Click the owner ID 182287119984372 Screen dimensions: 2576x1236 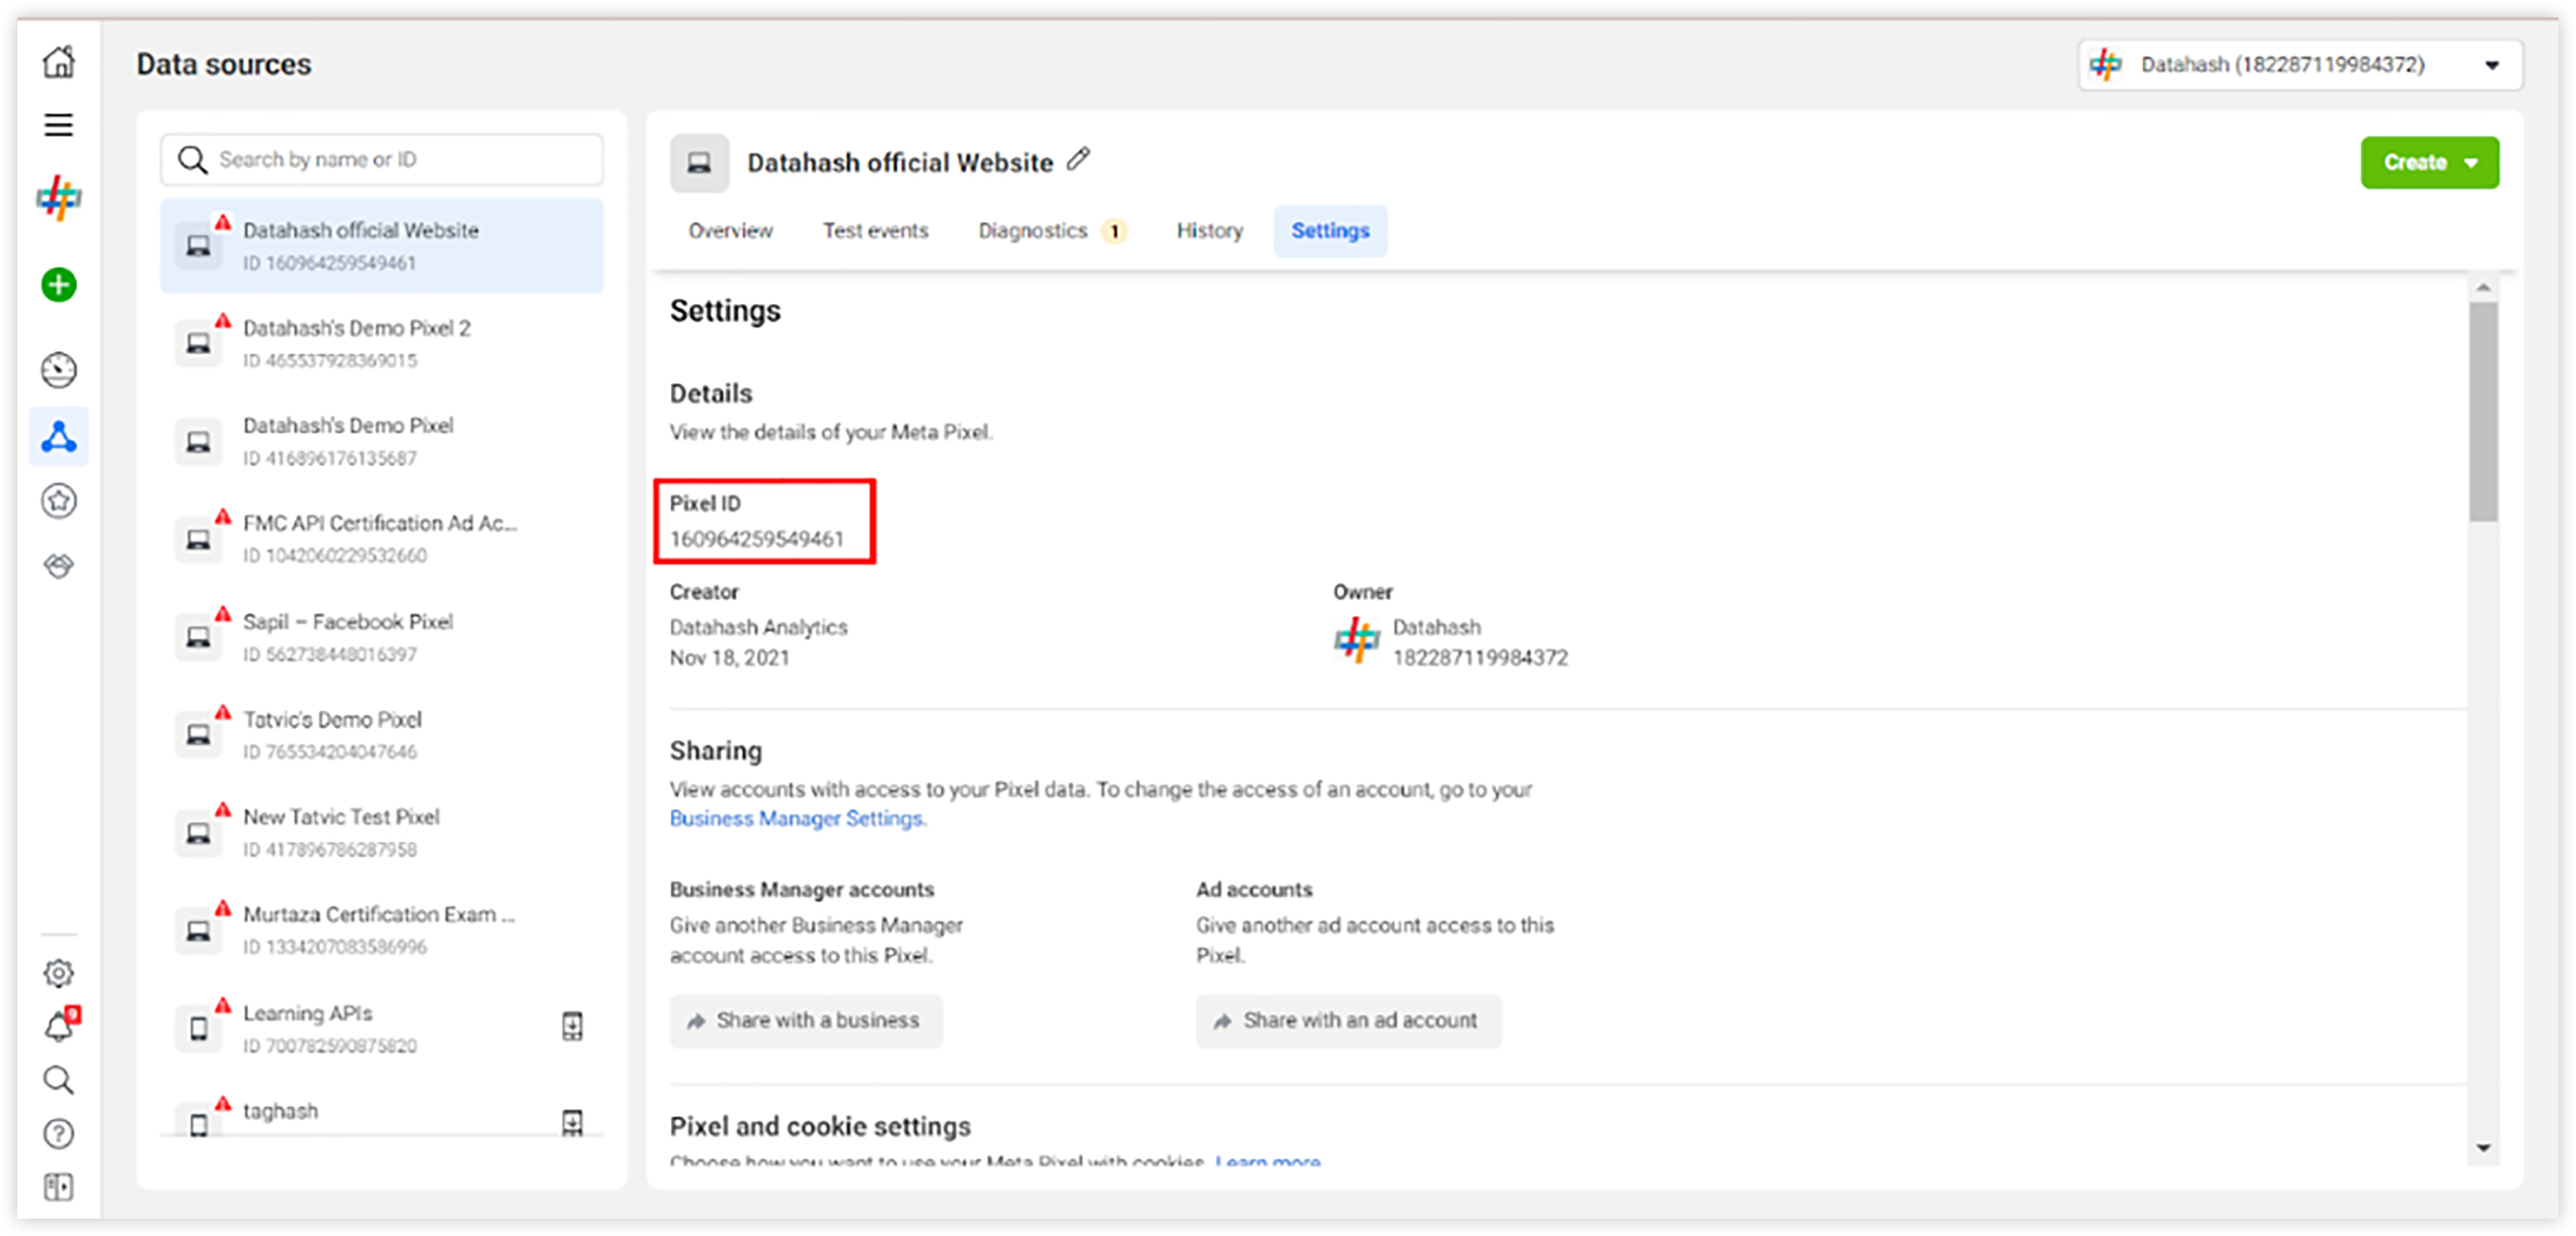coord(1480,658)
